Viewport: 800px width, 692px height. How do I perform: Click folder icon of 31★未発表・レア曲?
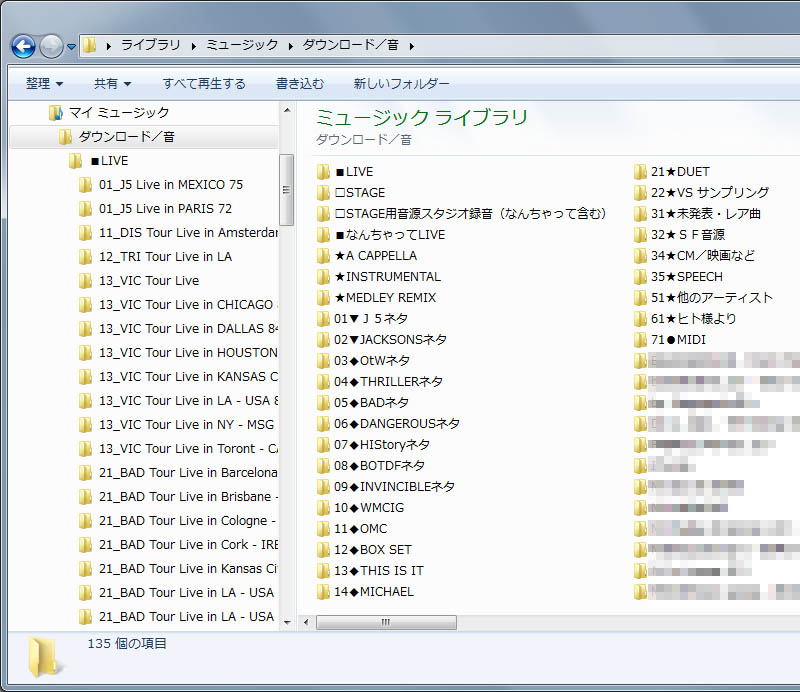[x=641, y=214]
